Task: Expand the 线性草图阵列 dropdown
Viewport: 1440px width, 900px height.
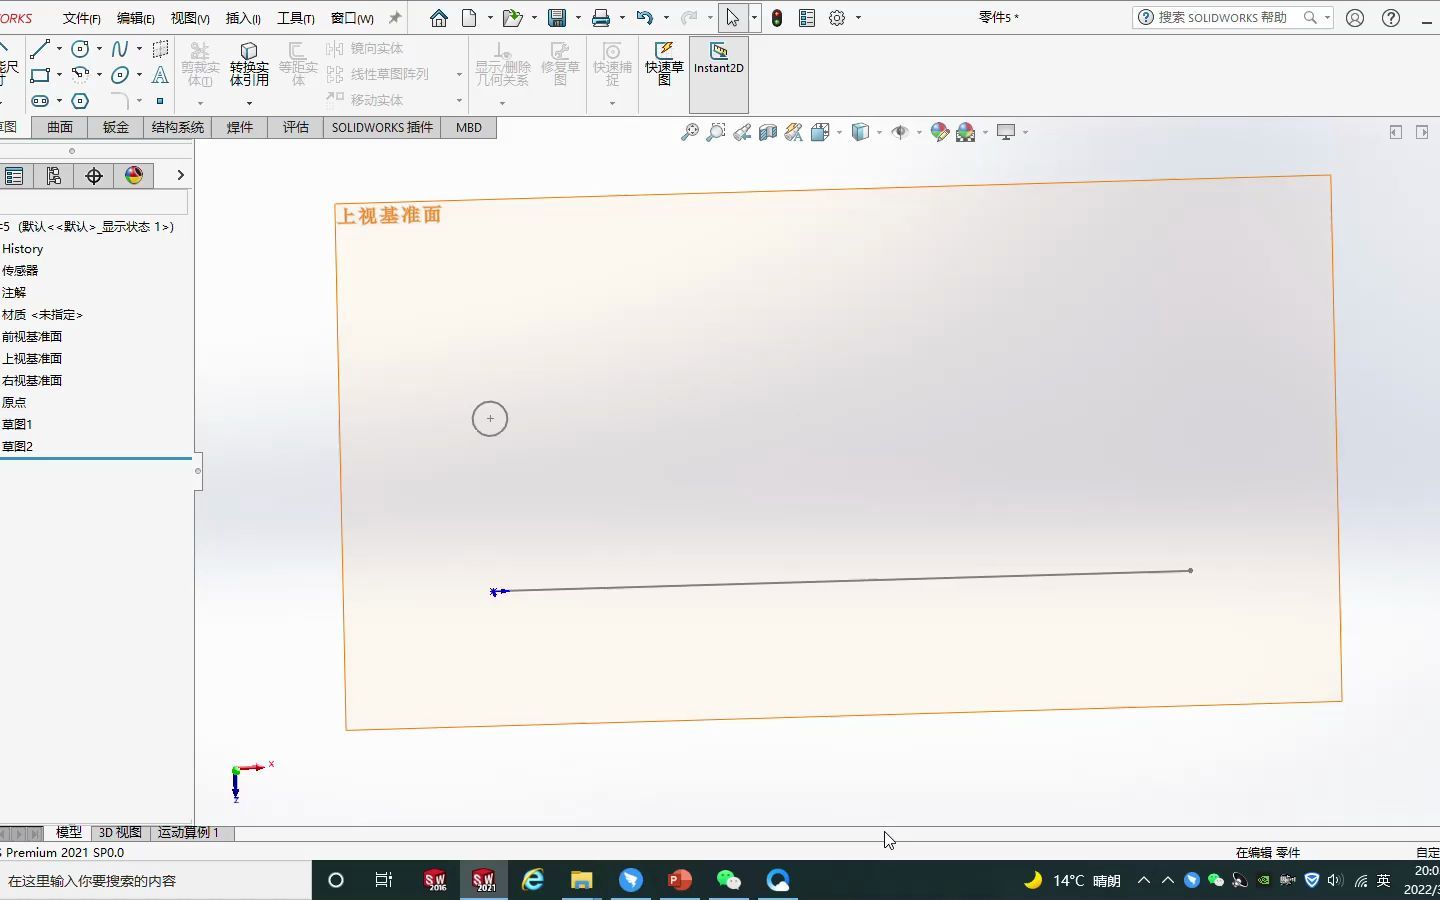Action: click(x=459, y=73)
